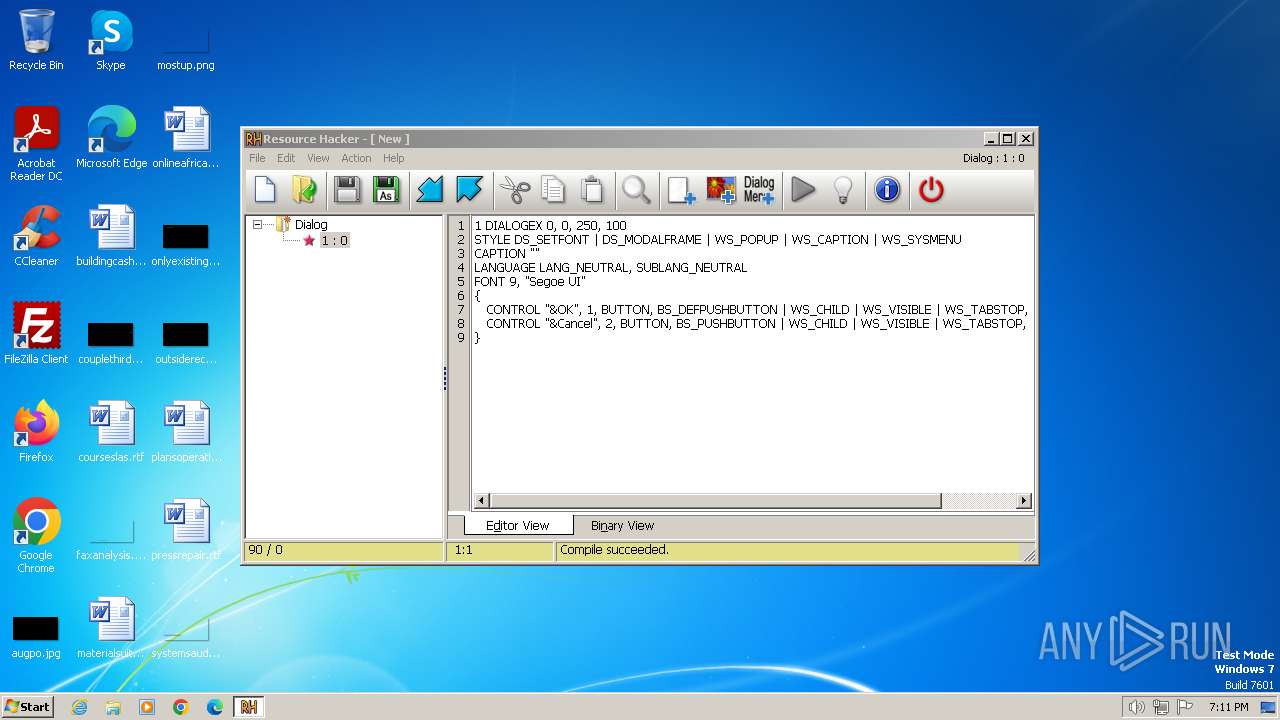
Task: Click the CONTROL "&Cancel" line
Action: tap(755, 324)
